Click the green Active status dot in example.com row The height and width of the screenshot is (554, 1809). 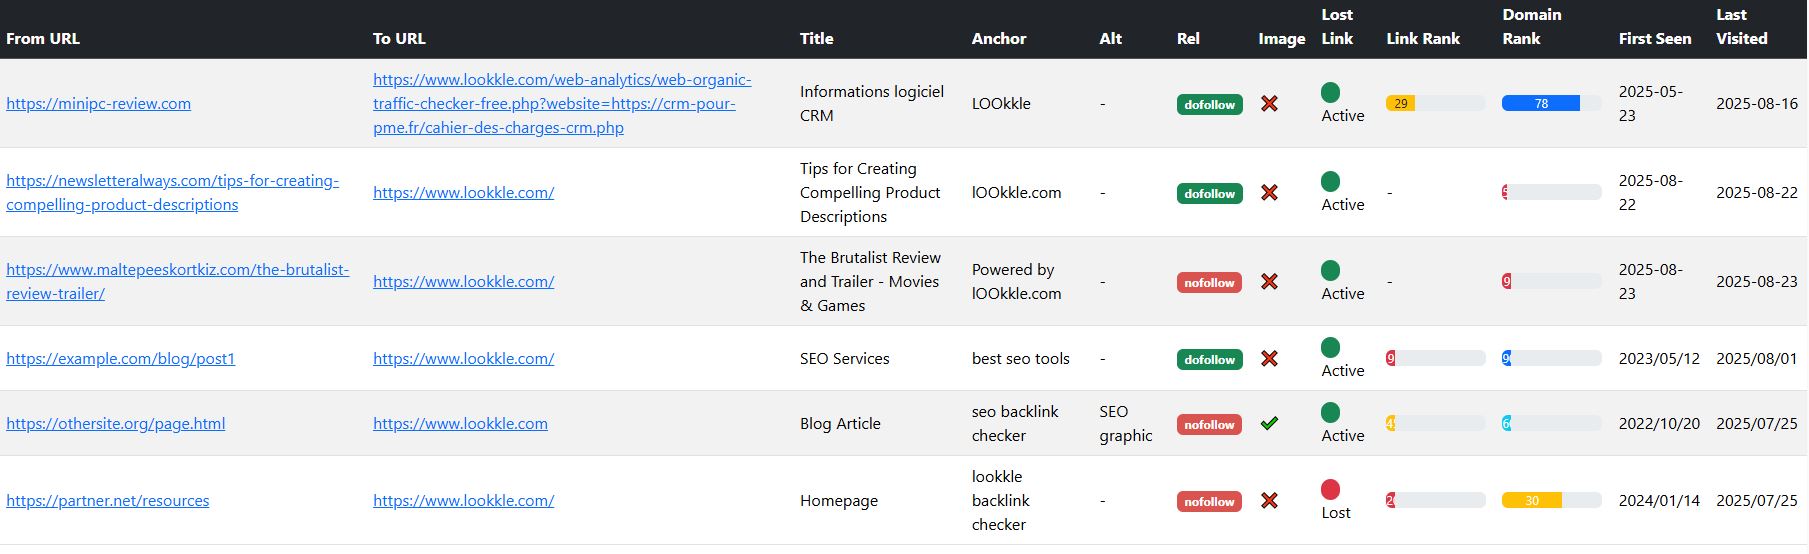click(1330, 347)
